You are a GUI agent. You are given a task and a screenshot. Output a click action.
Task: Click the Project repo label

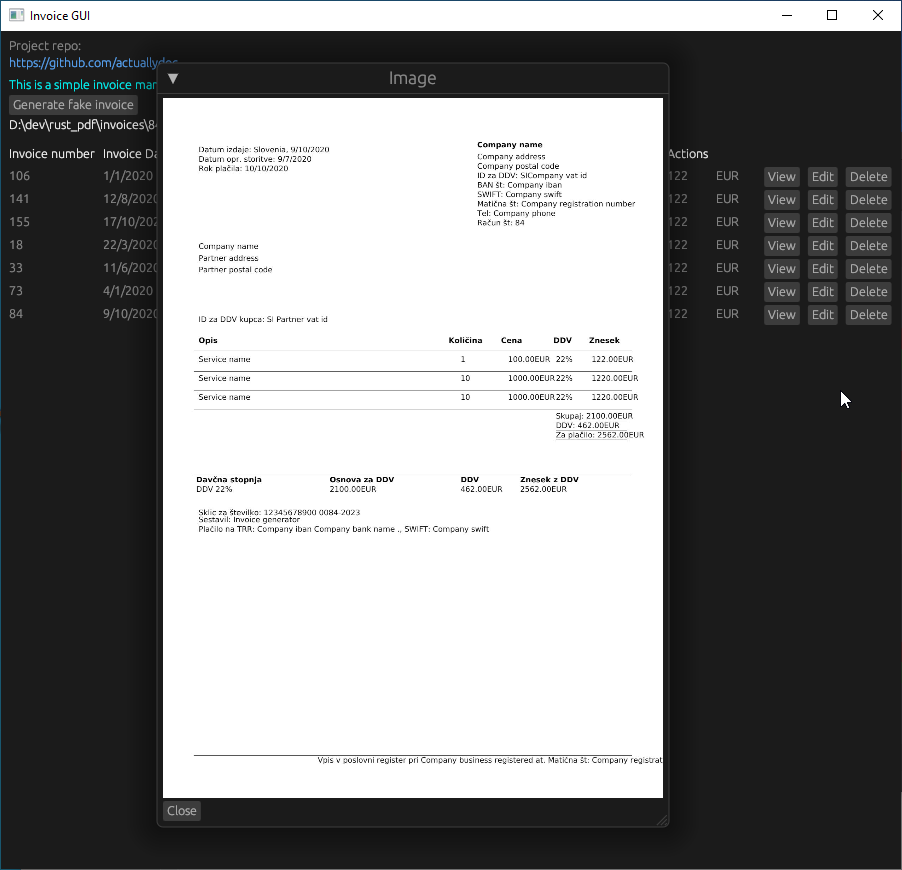coord(45,46)
